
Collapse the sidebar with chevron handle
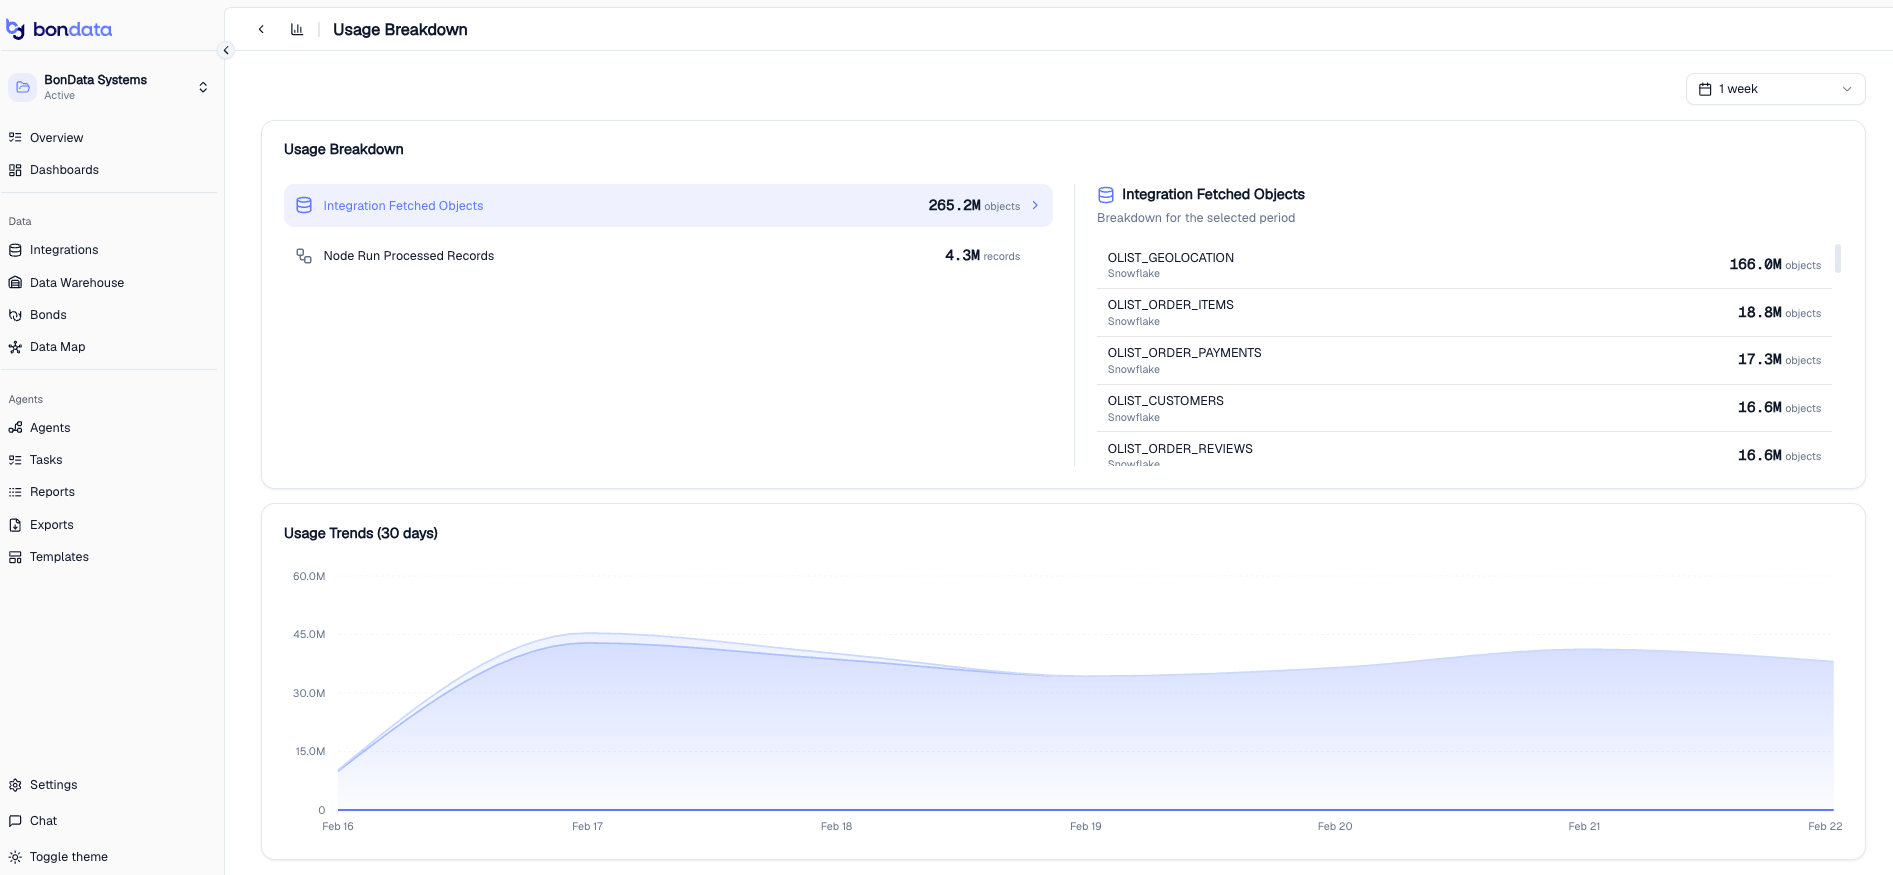[226, 50]
